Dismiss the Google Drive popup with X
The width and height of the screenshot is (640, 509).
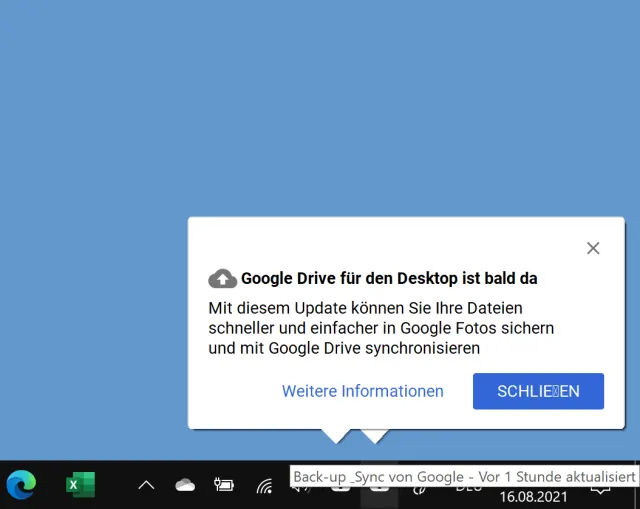click(593, 248)
